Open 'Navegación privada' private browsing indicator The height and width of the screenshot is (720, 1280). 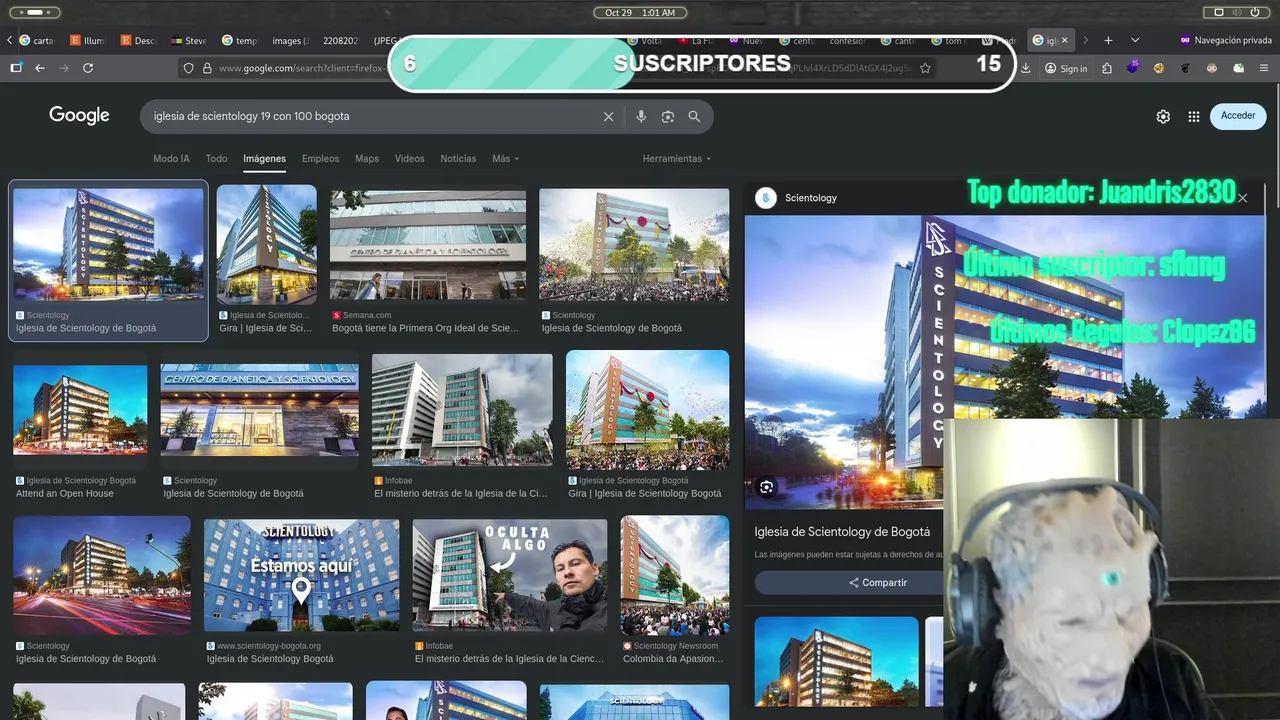pos(1225,40)
